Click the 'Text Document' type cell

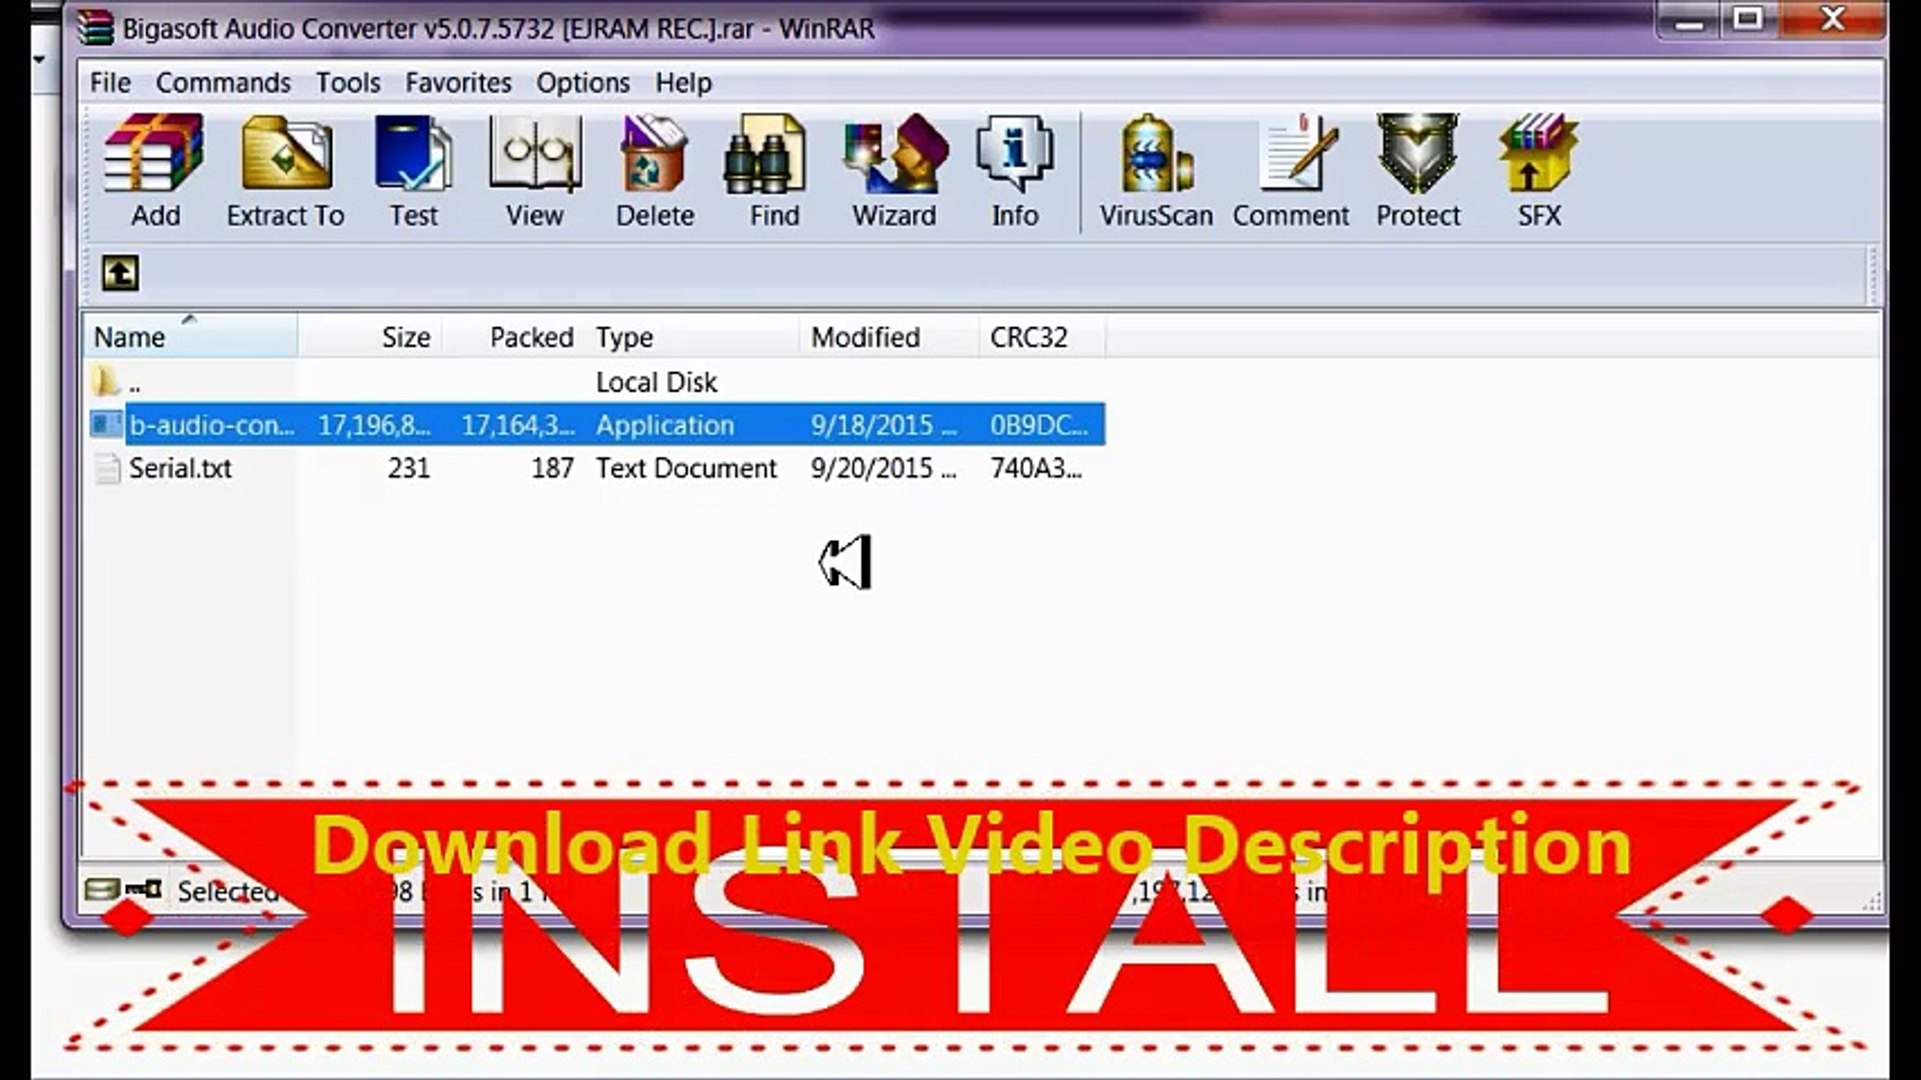coord(686,468)
